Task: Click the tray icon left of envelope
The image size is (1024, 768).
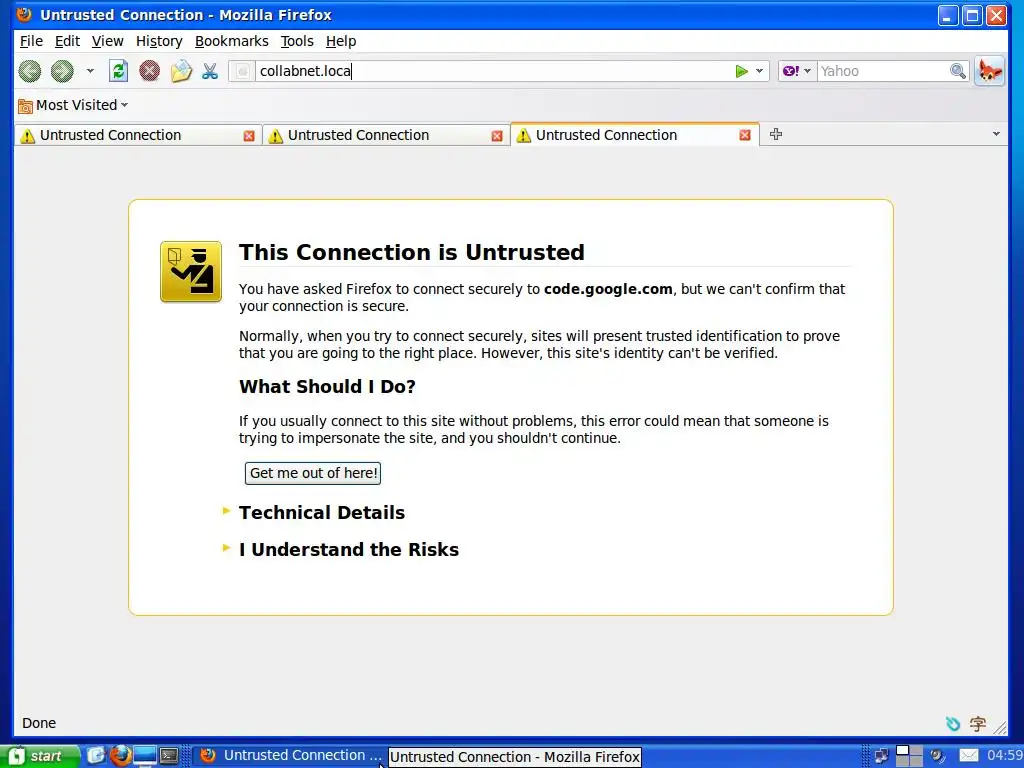Action: (x=938, y=756)
